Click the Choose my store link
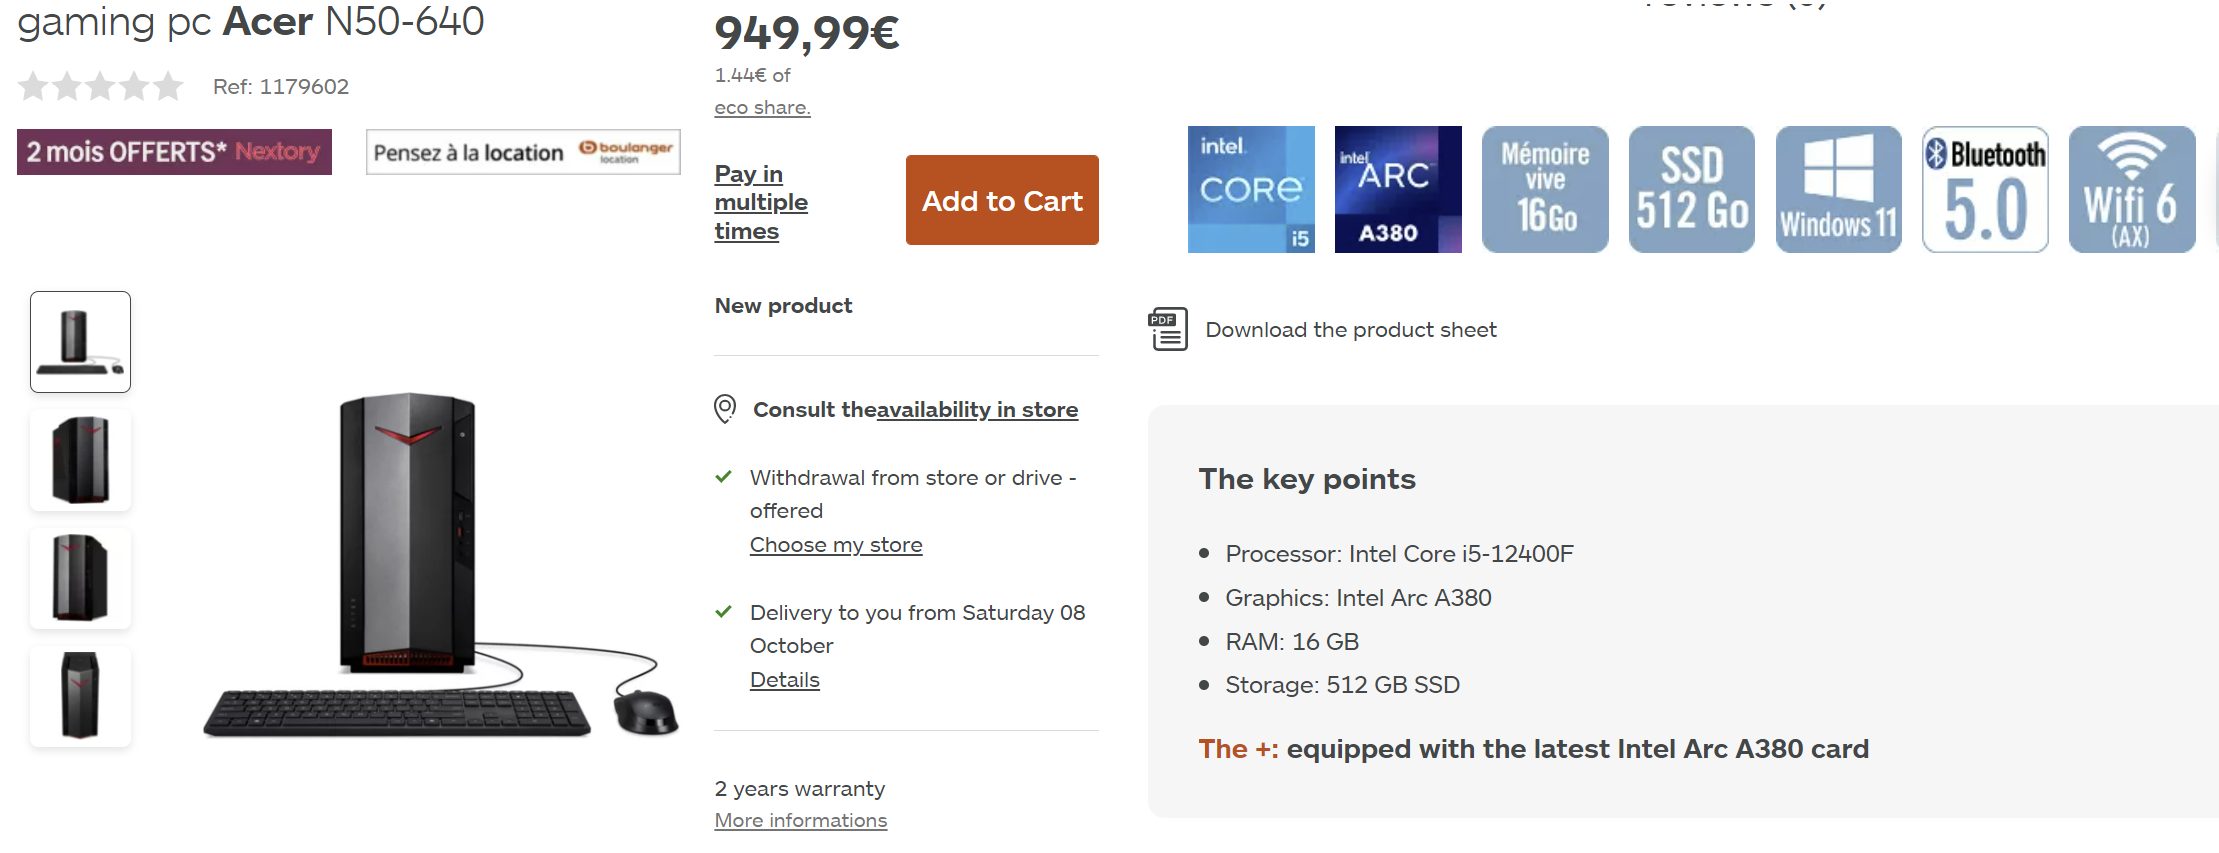Viewport: 2219px width, 853px height. coord(836,545)
